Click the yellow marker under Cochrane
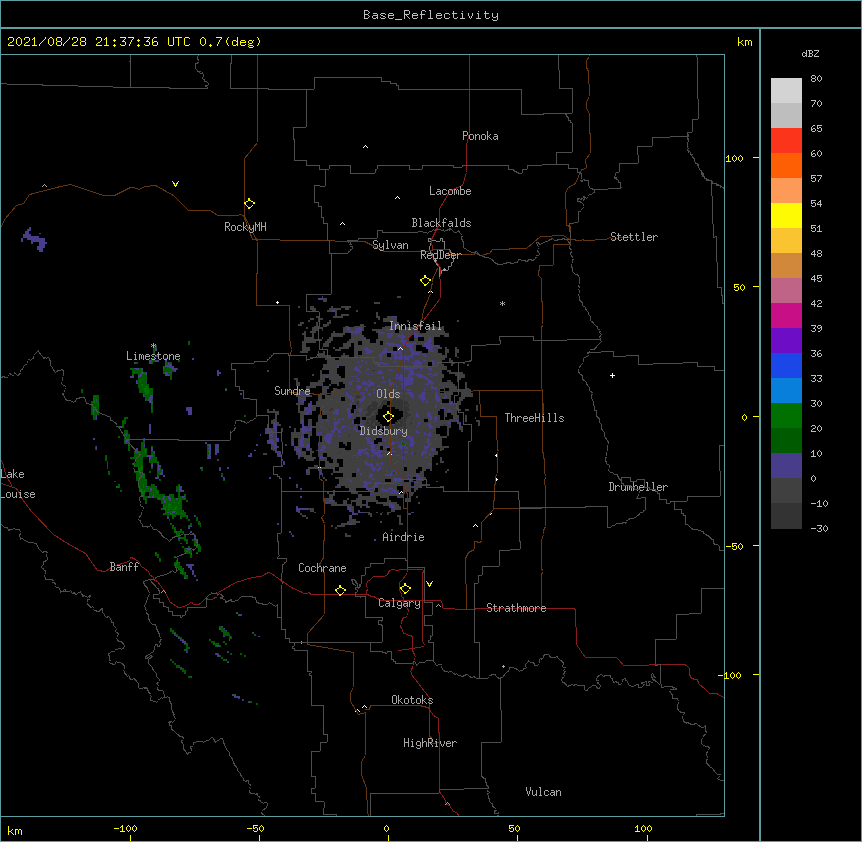Screen dimensions: 862x842 tap(340, 590)
